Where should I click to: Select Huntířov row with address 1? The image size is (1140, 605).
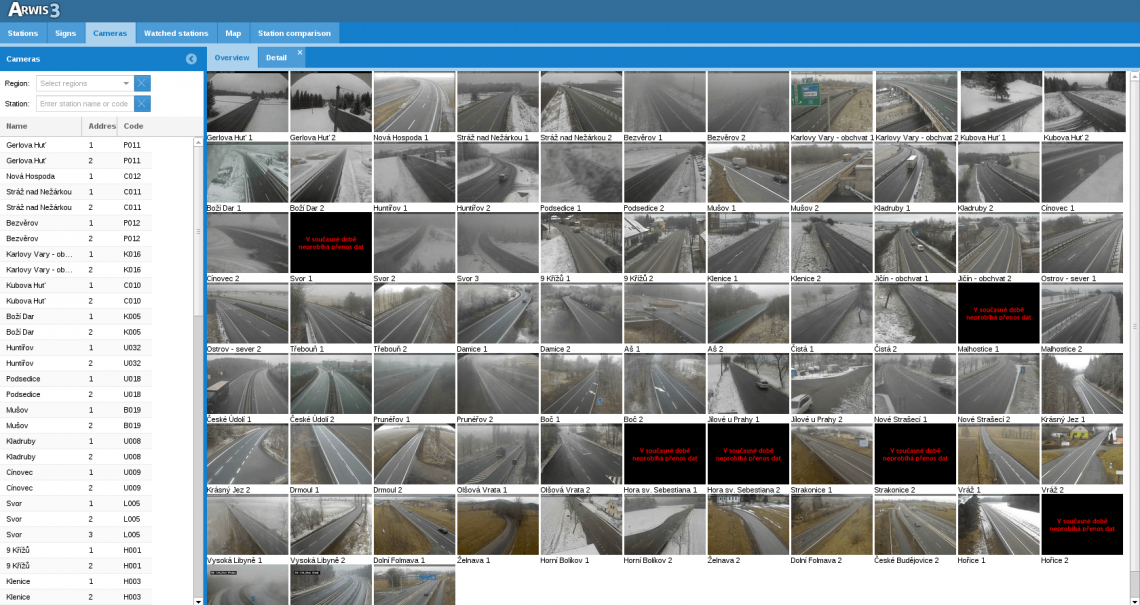click(76, 348)
